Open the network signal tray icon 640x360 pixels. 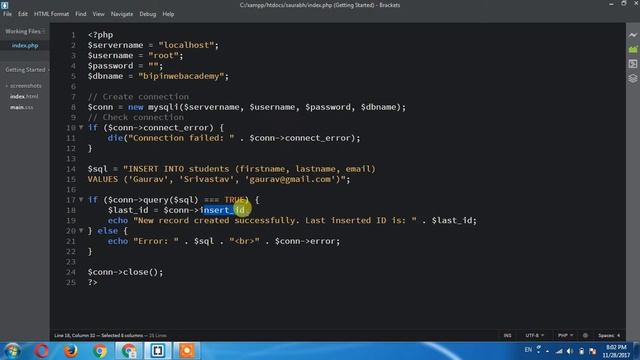[x=559, y=351]
